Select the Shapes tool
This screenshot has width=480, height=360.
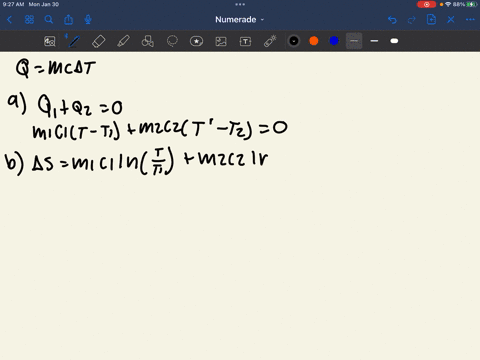(x=147, y=41)
